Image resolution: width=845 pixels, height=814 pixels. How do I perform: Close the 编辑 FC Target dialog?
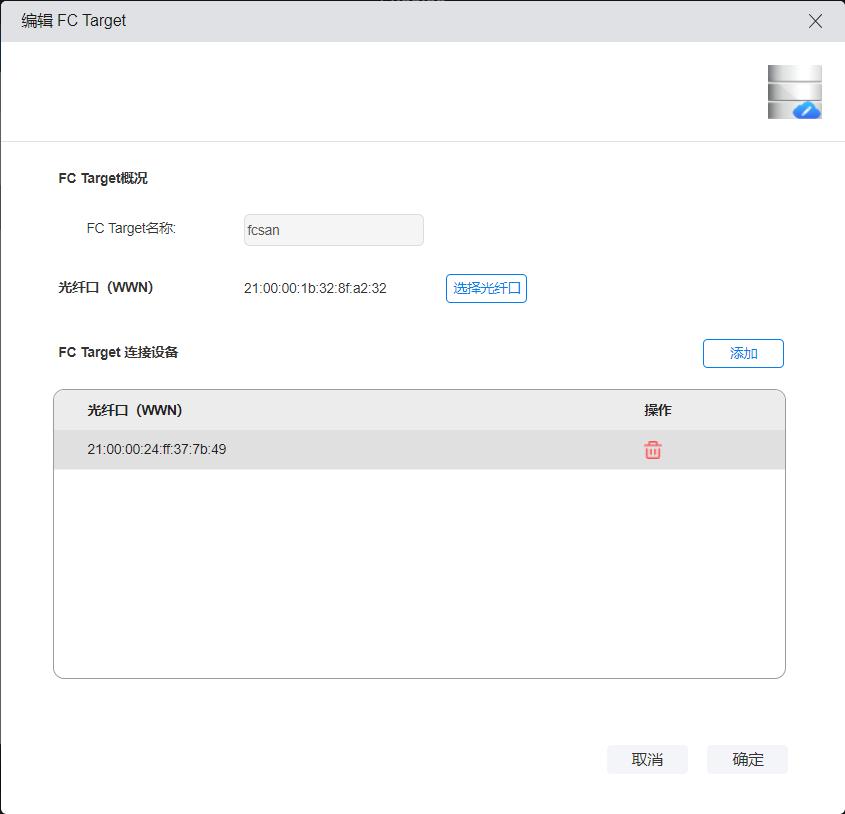(815, 21)
